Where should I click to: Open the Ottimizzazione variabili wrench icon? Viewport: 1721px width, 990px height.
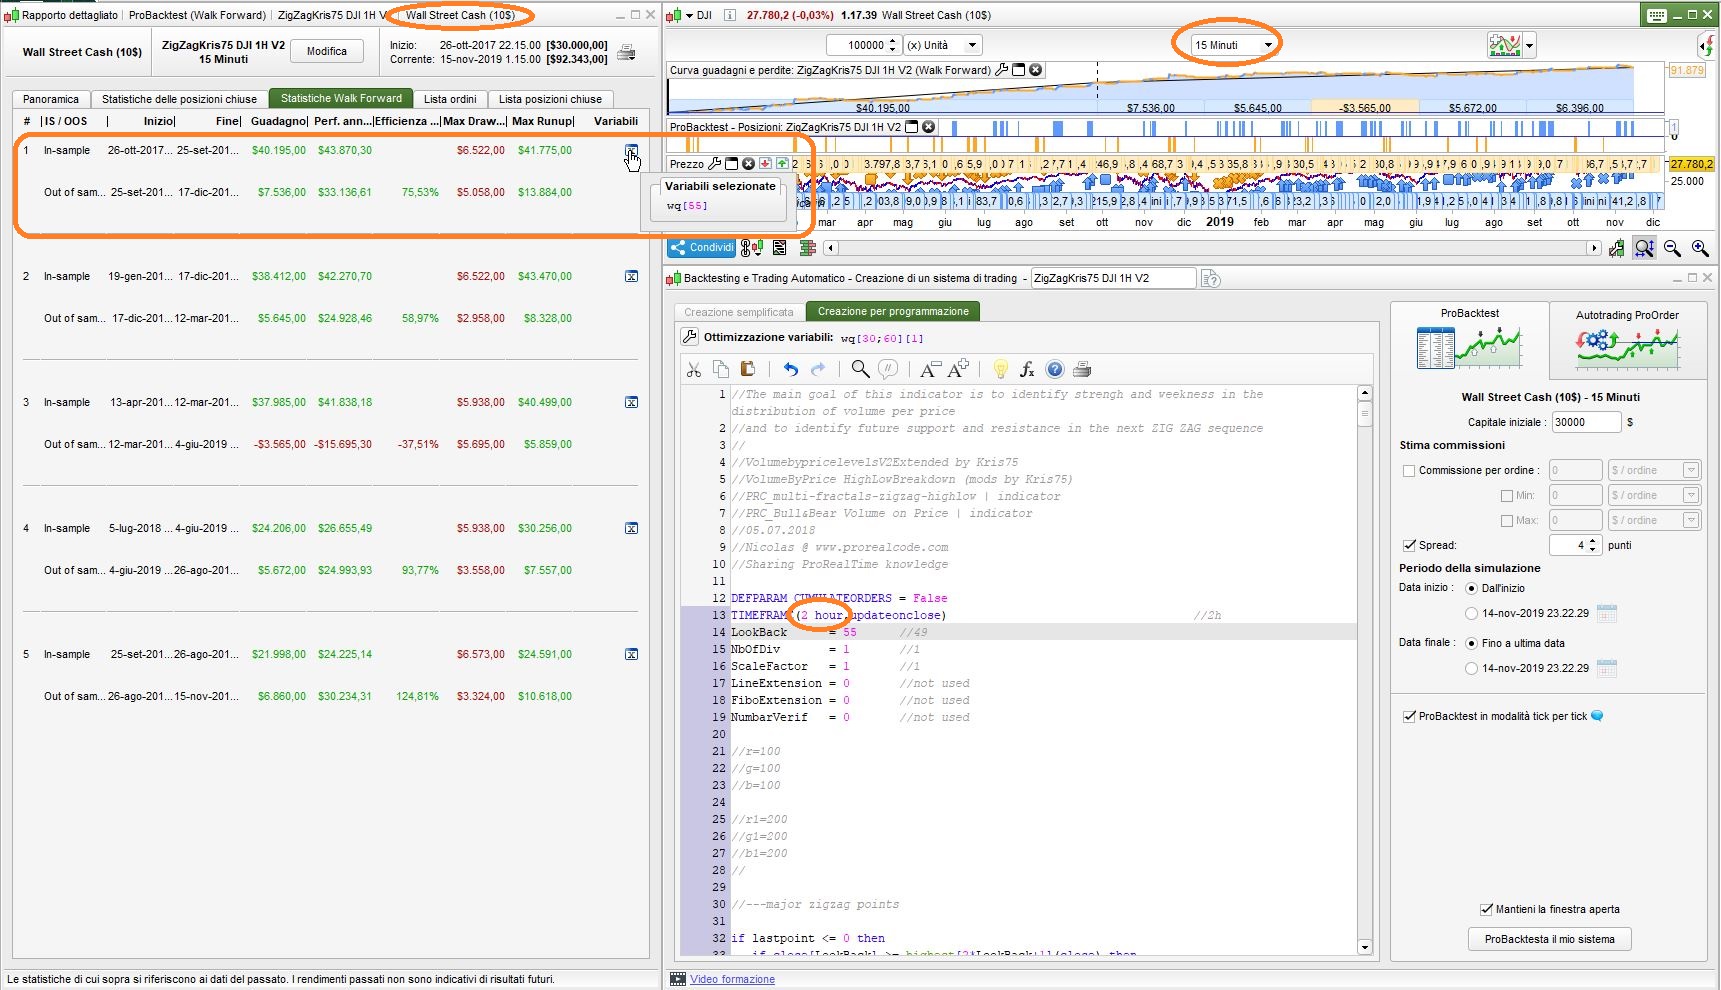click(x=690, y=338)
